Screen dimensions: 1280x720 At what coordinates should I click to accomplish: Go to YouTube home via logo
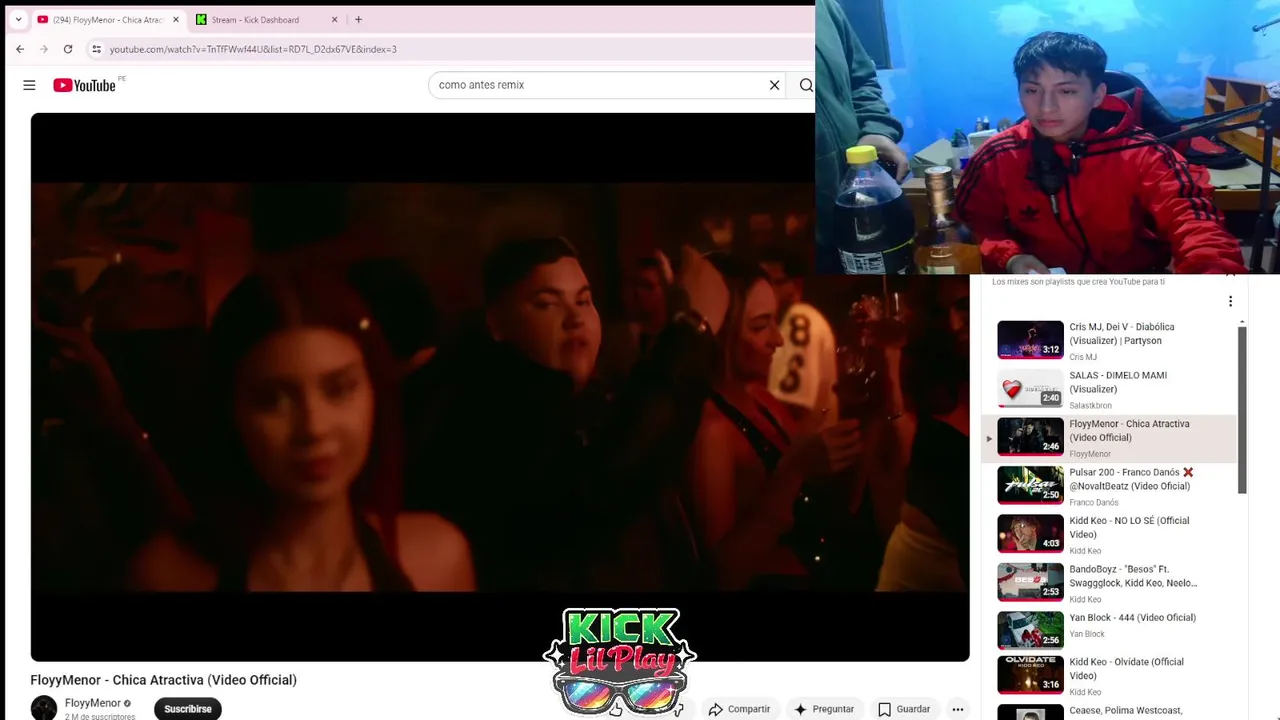(x=85, y=85)
